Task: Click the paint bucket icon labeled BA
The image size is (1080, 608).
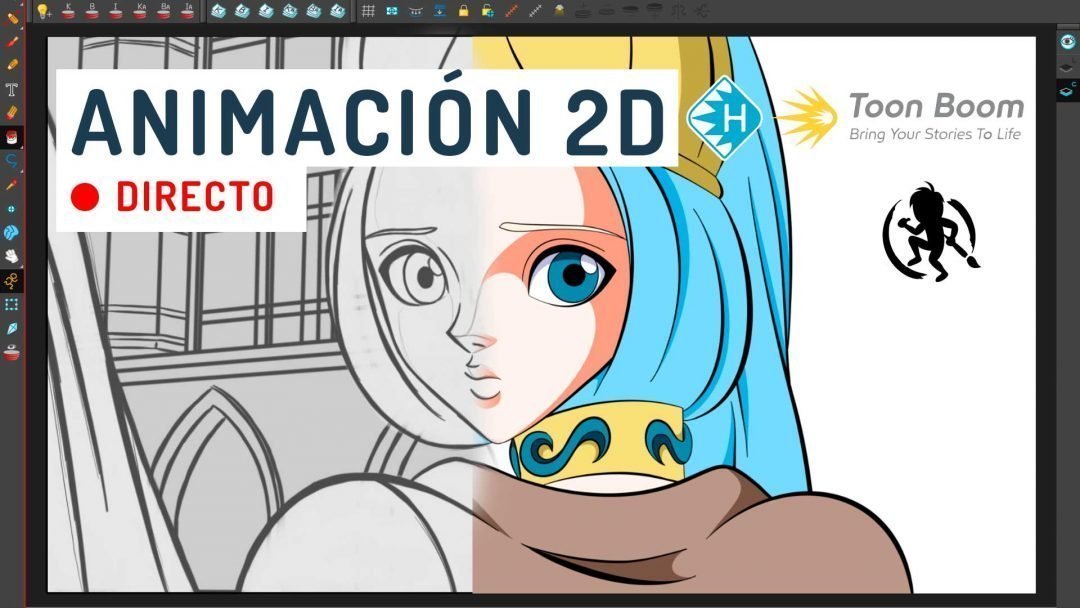Action: click(x=164, y=11)
